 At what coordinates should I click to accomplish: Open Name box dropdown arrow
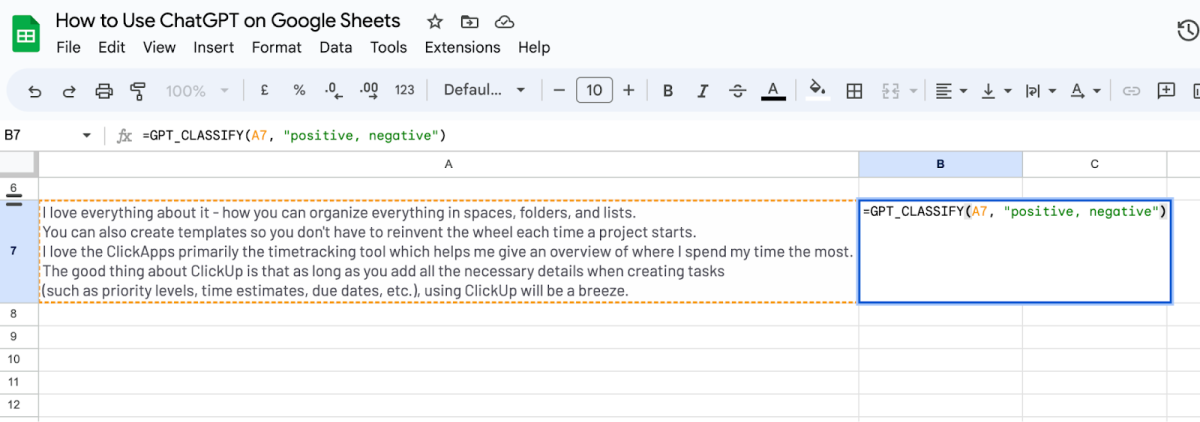[x=87, y=135]
